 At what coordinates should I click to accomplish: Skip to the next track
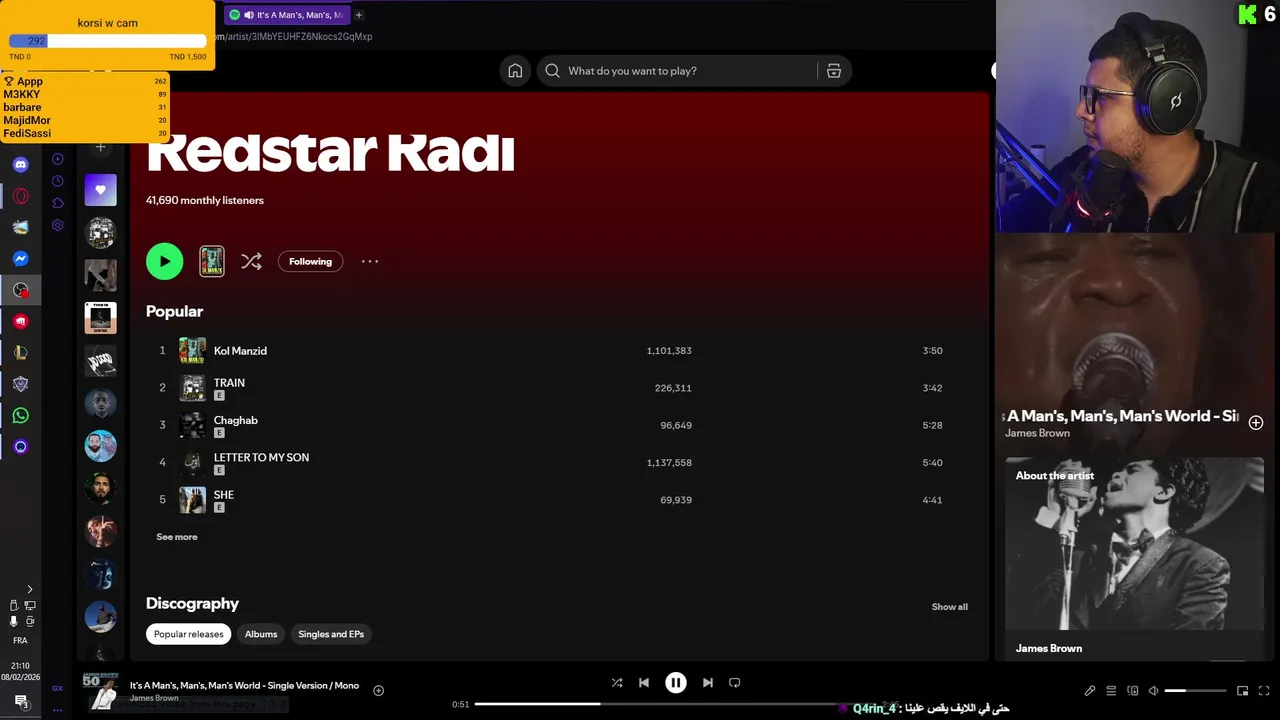coord(708,683)
